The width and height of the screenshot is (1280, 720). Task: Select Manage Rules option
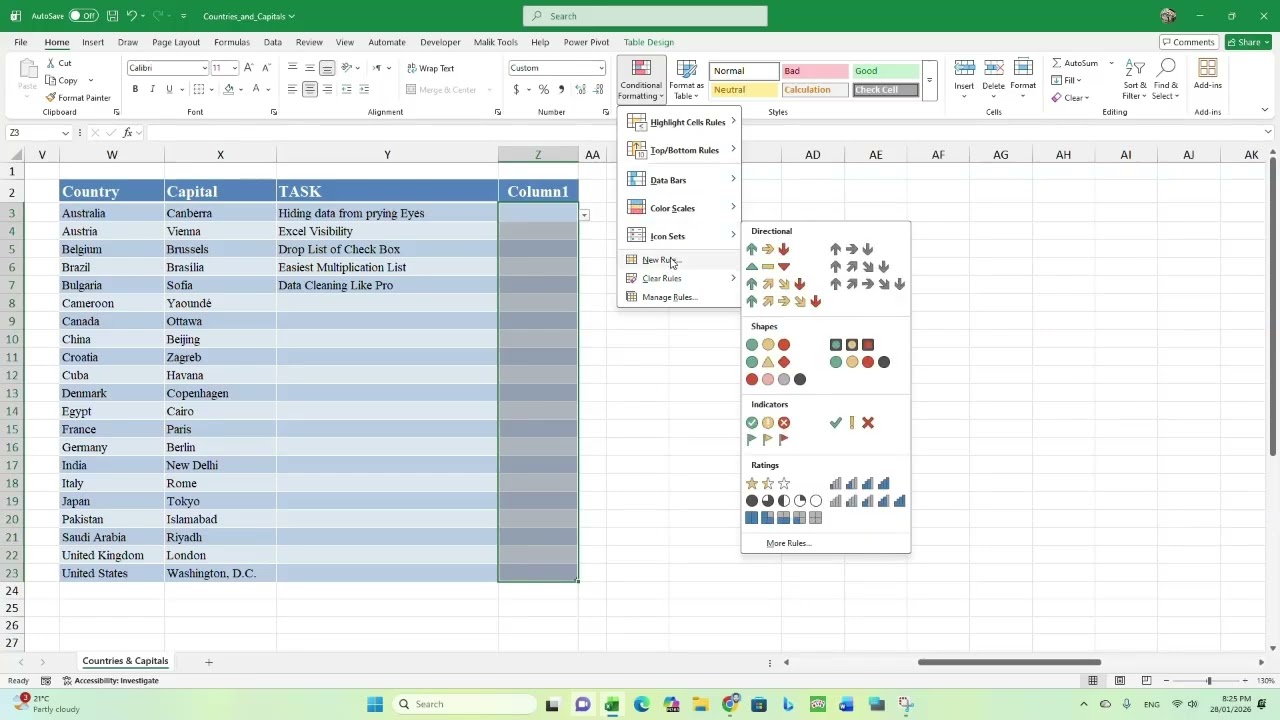coord(679,297)
